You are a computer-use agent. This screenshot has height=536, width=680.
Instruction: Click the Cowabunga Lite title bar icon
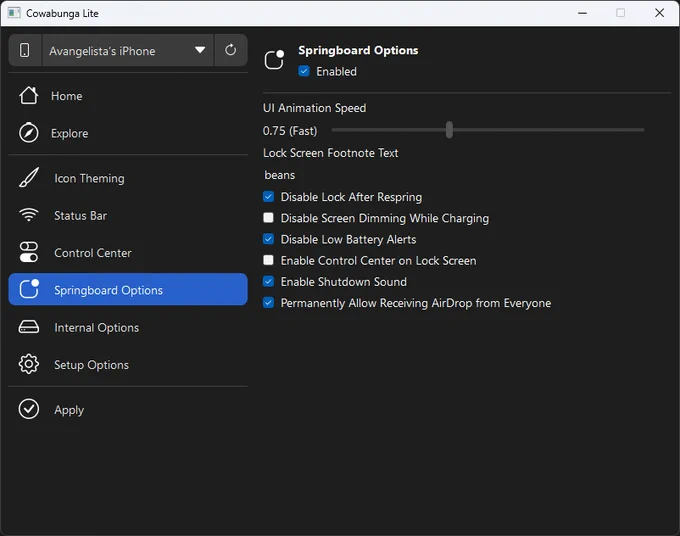(14, 13)
